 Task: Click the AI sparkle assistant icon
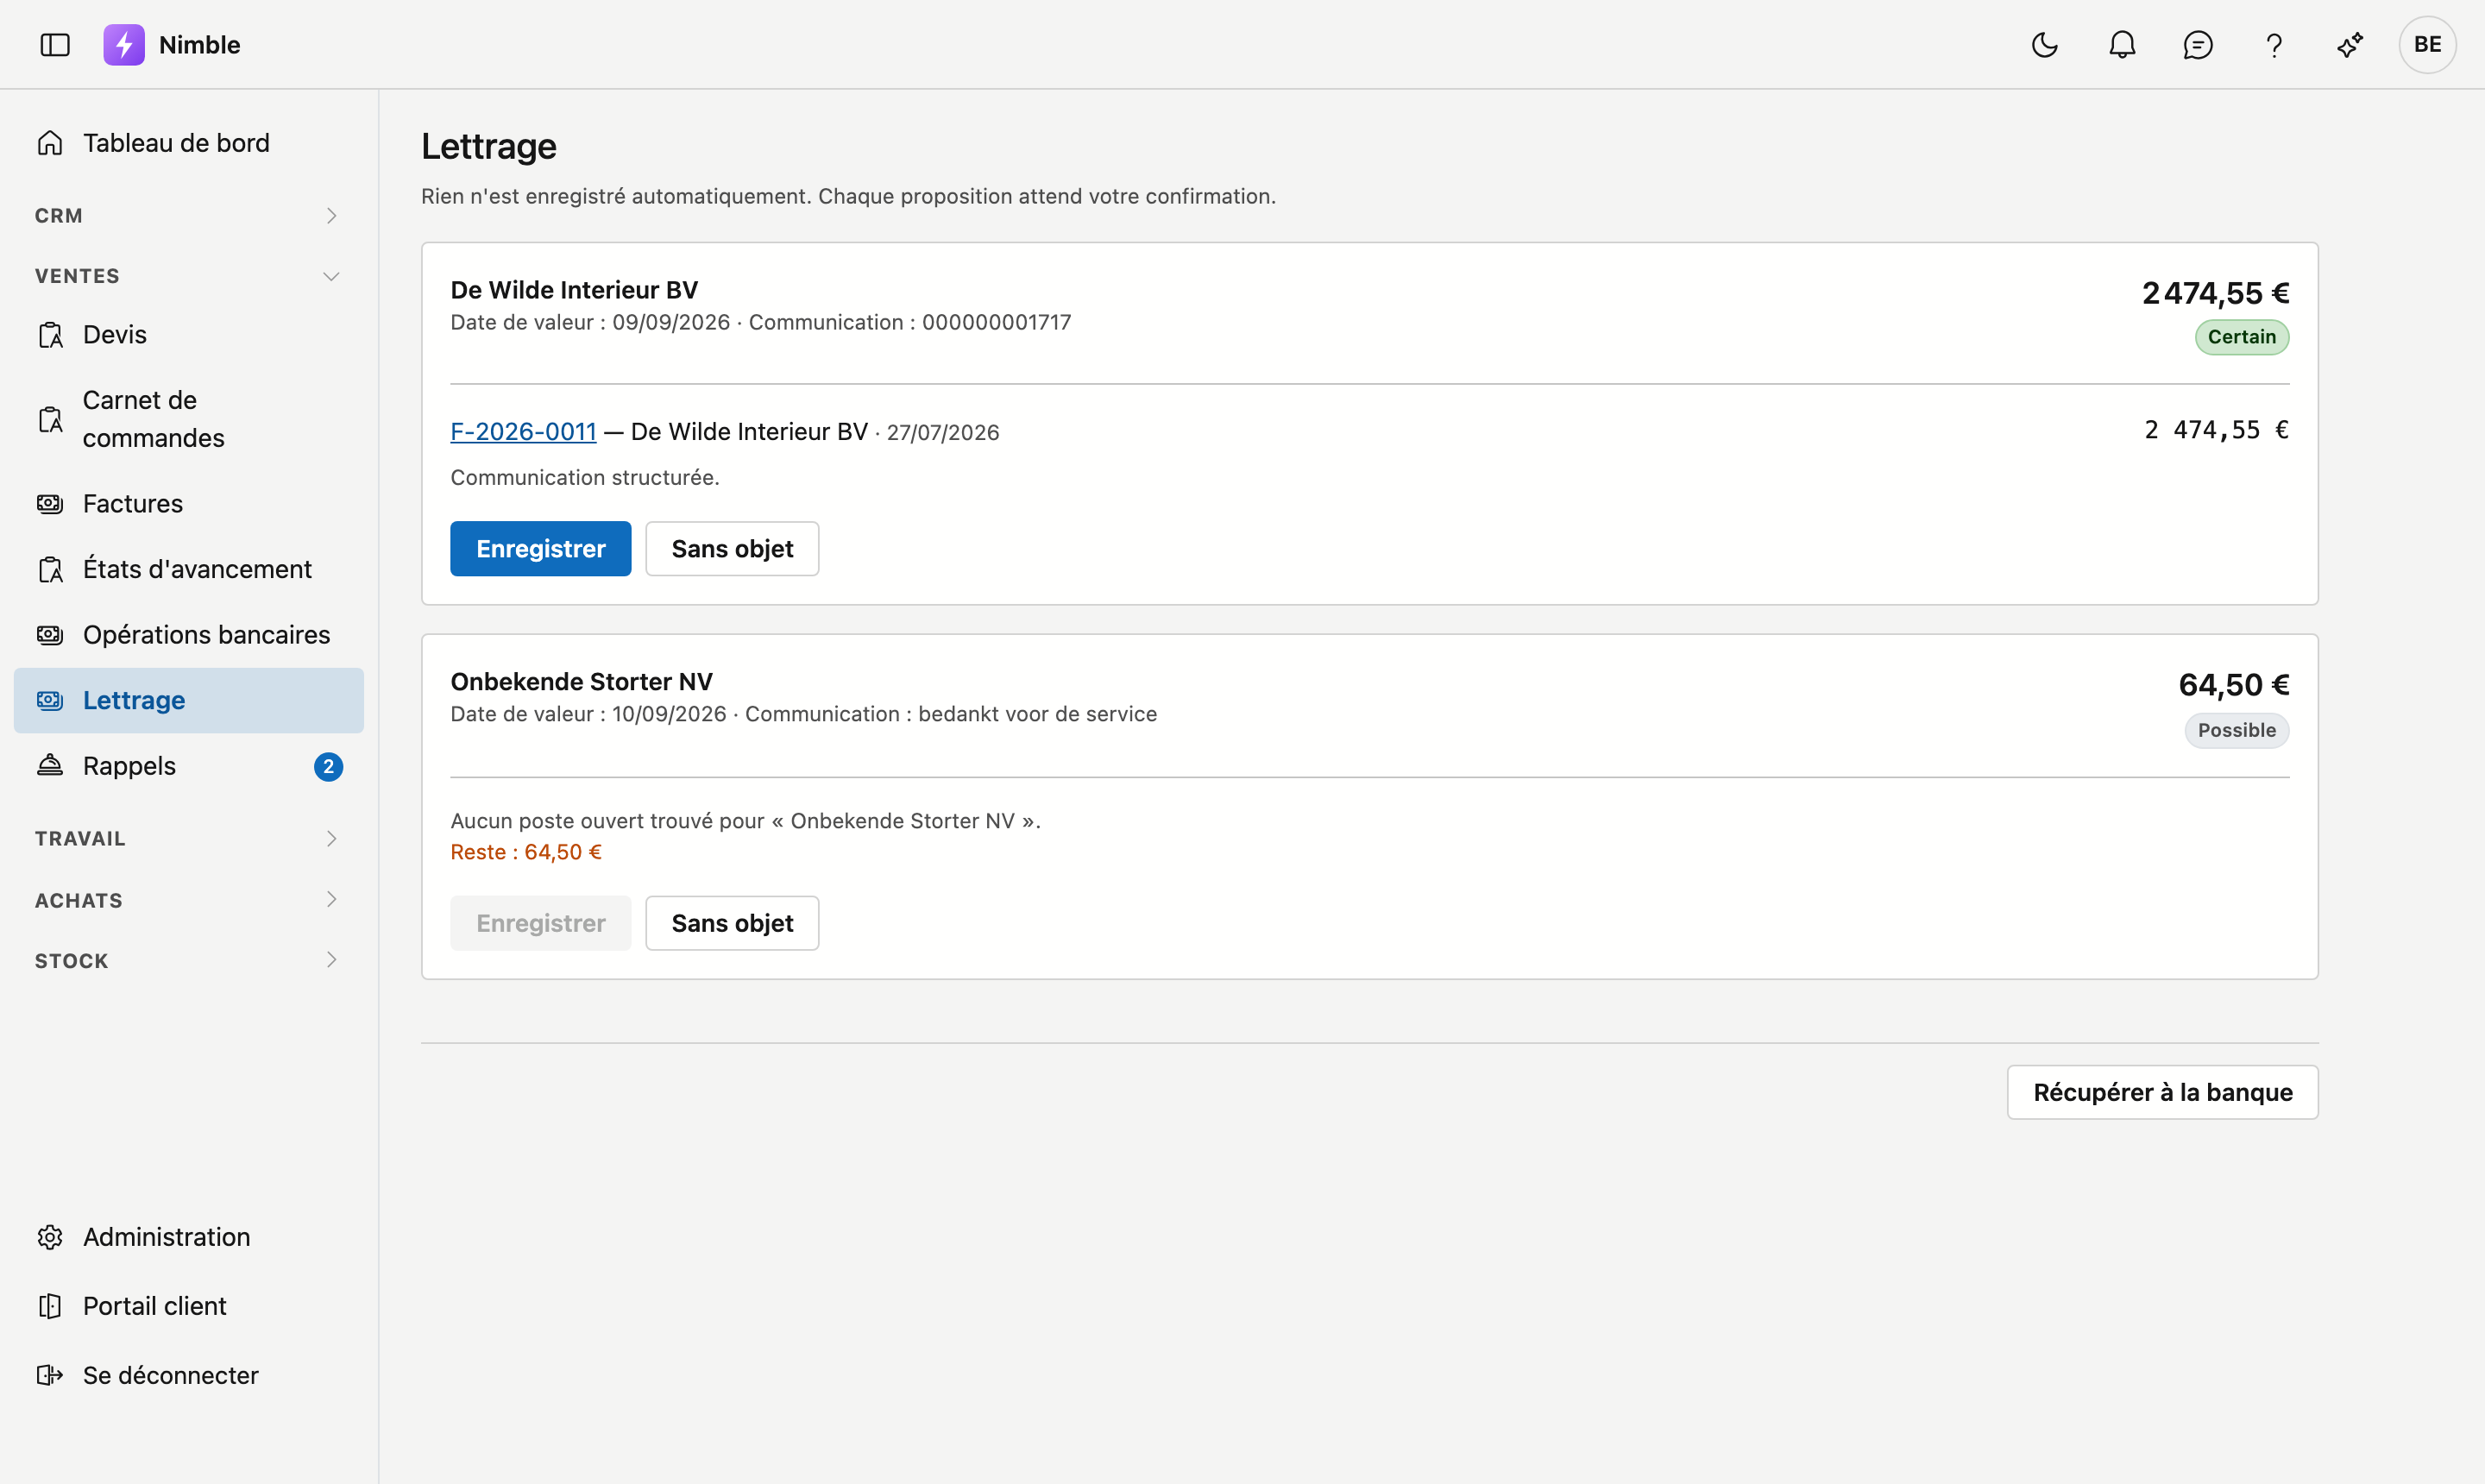click(2350, 45)
